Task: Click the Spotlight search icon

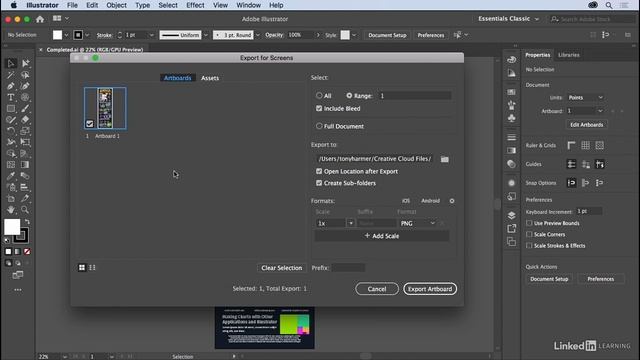Action: (609, 5)
